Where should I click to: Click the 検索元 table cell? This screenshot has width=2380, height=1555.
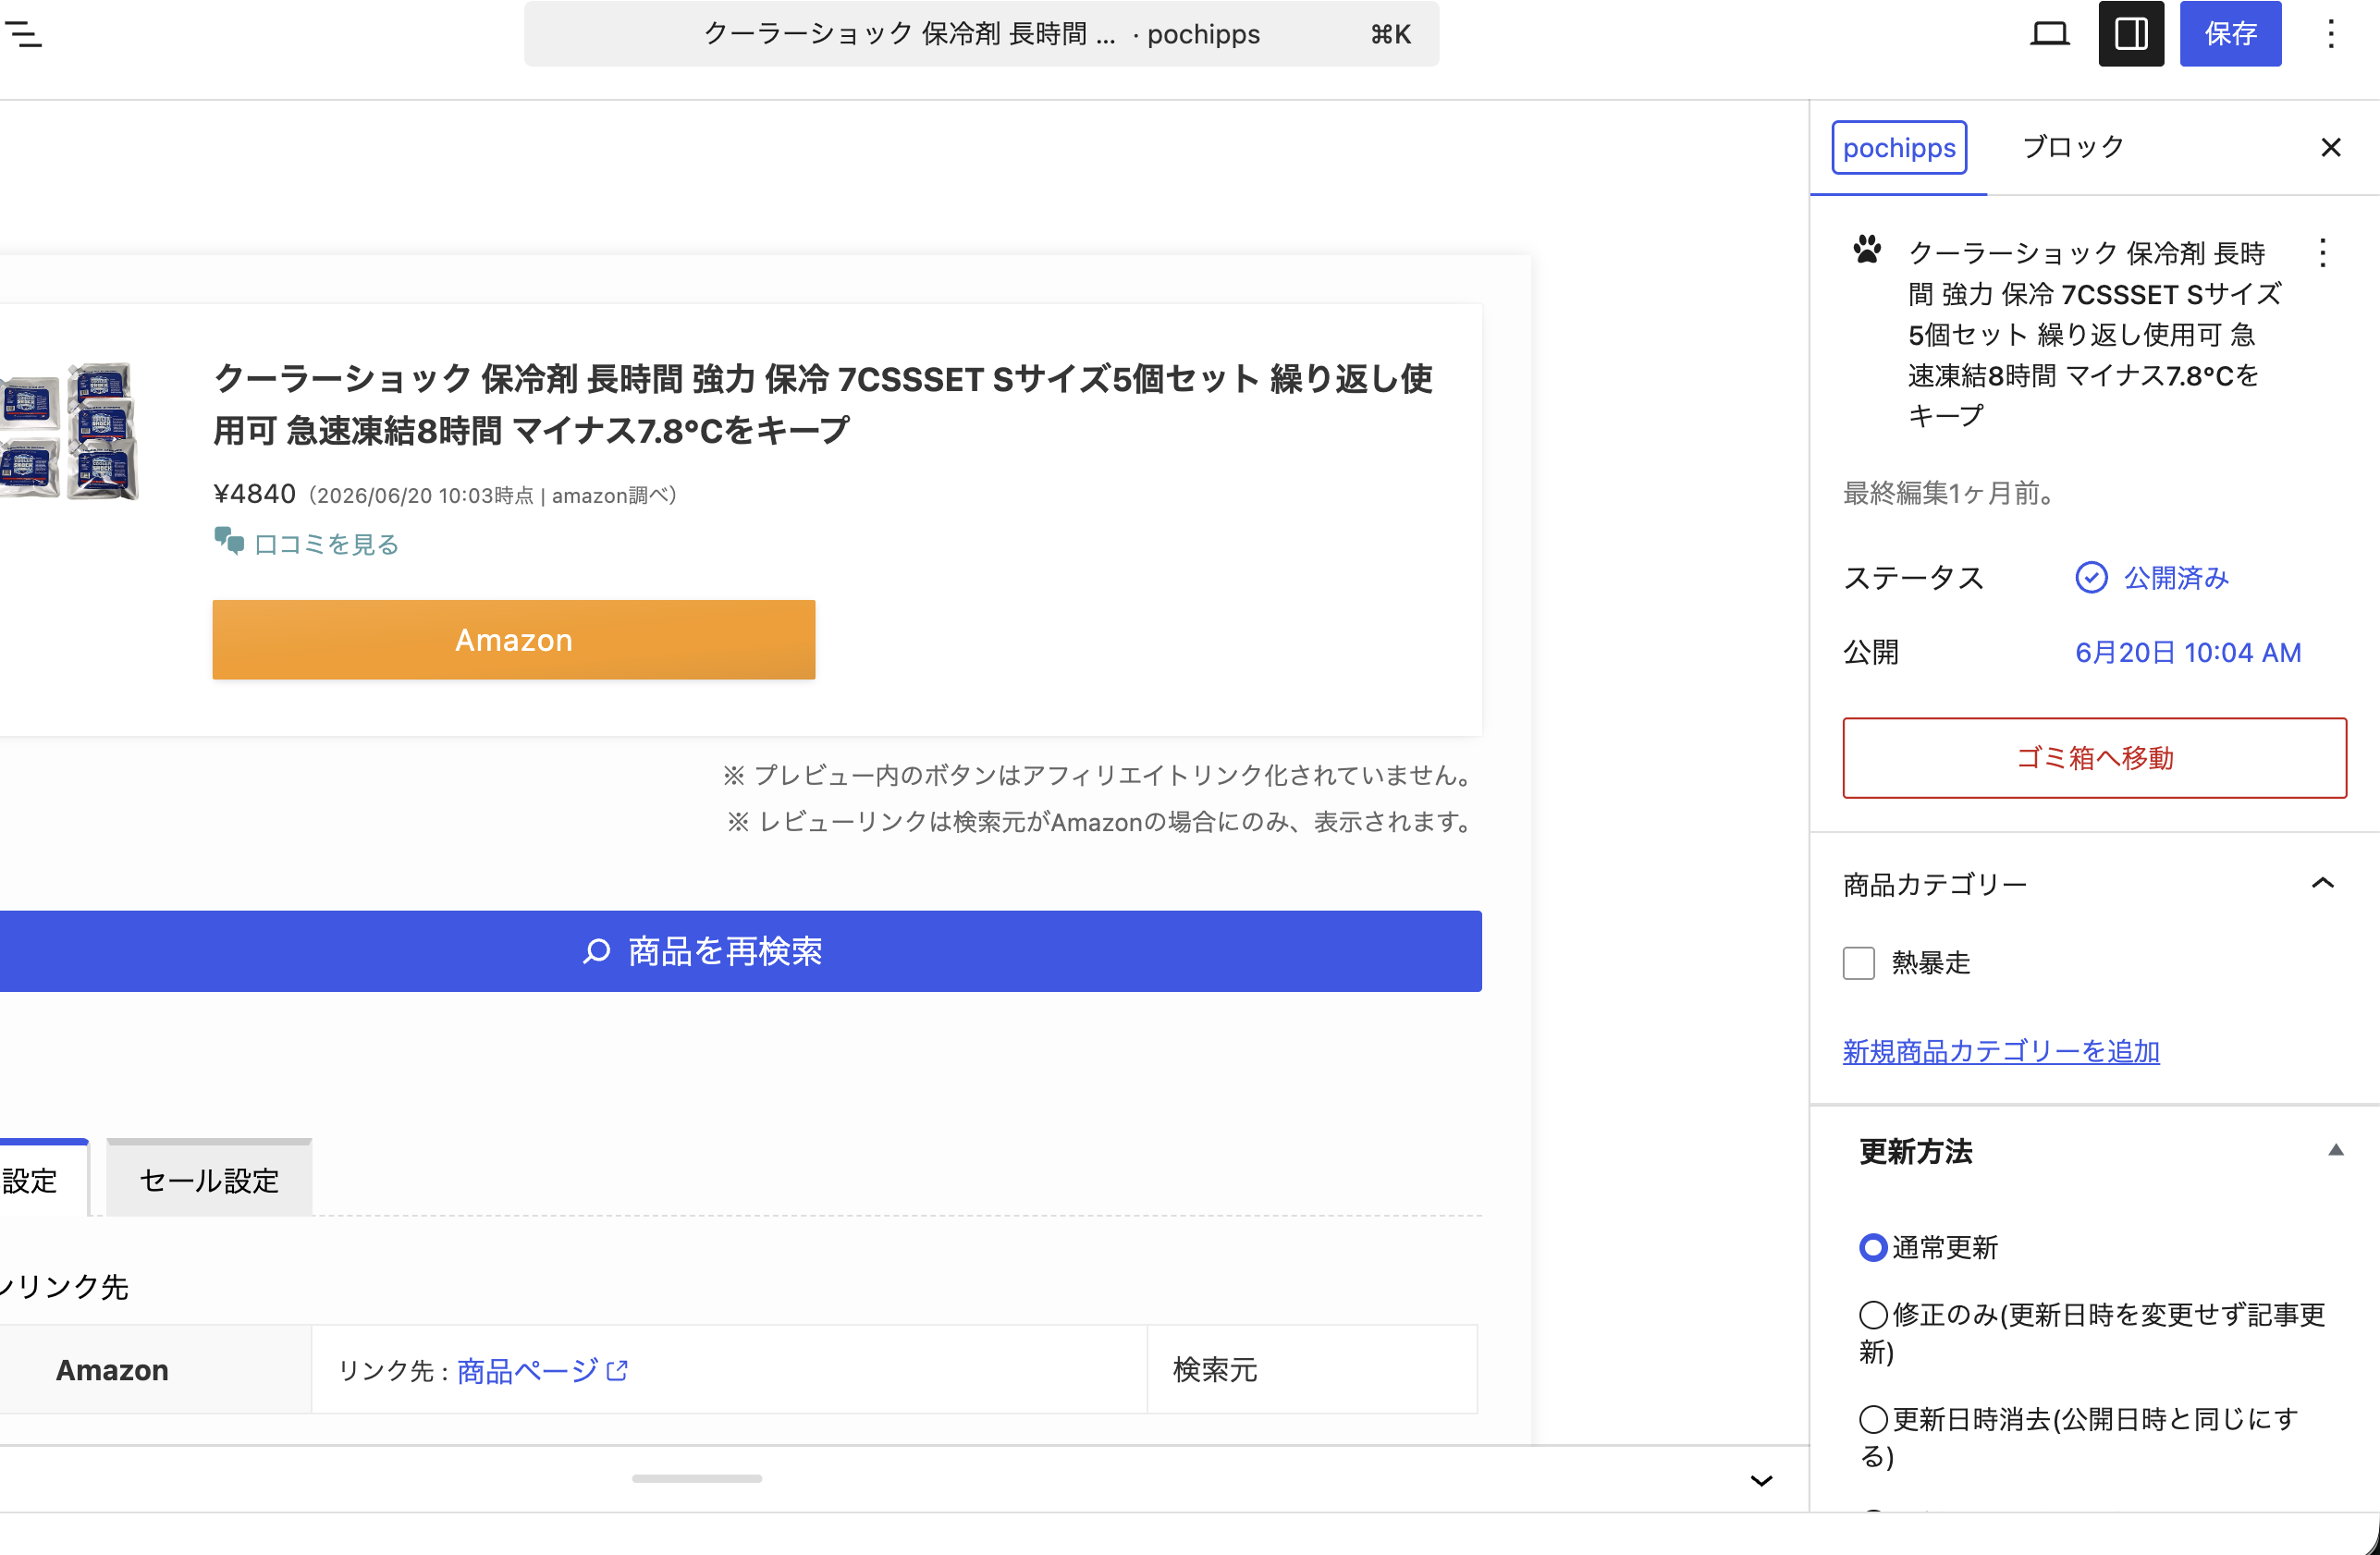coord(1311,1370)
